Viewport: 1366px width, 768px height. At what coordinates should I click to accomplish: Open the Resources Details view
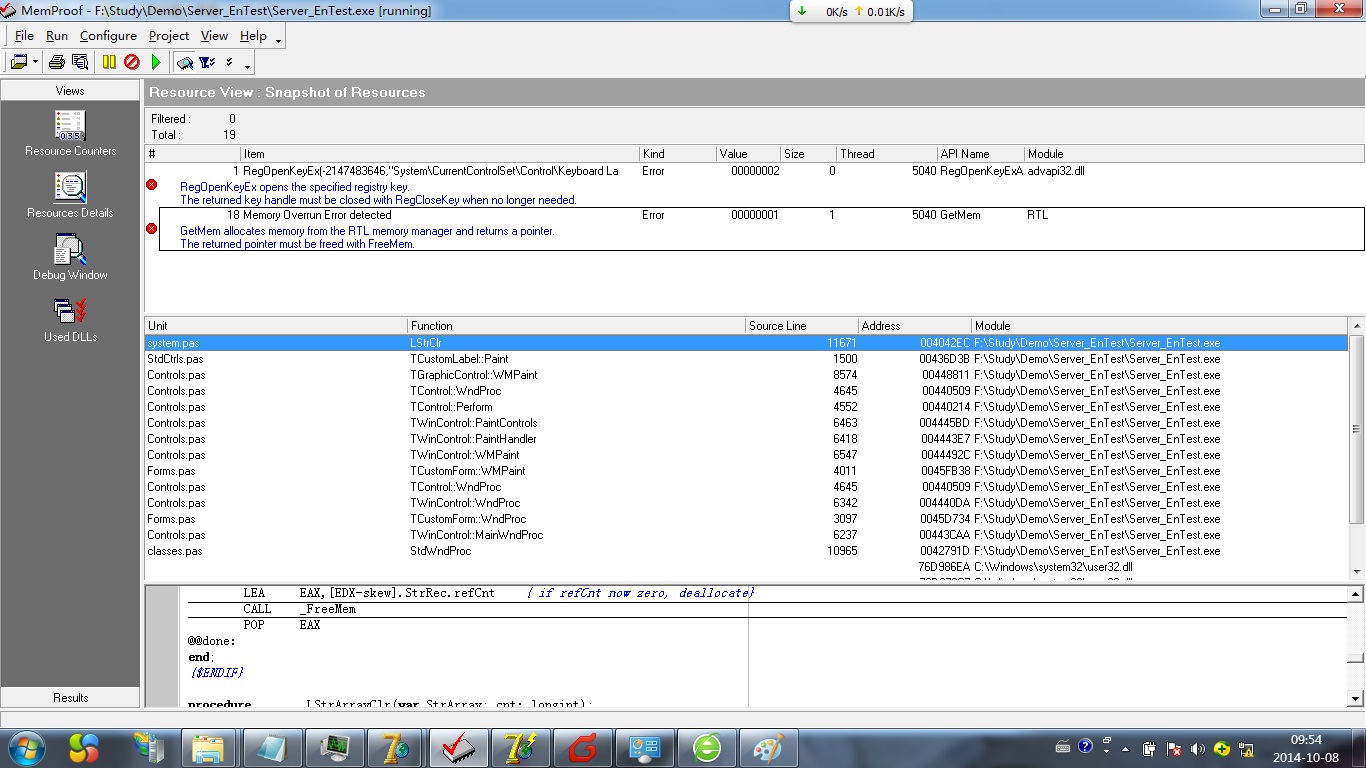pyautogui.click(x=71, y=195)
